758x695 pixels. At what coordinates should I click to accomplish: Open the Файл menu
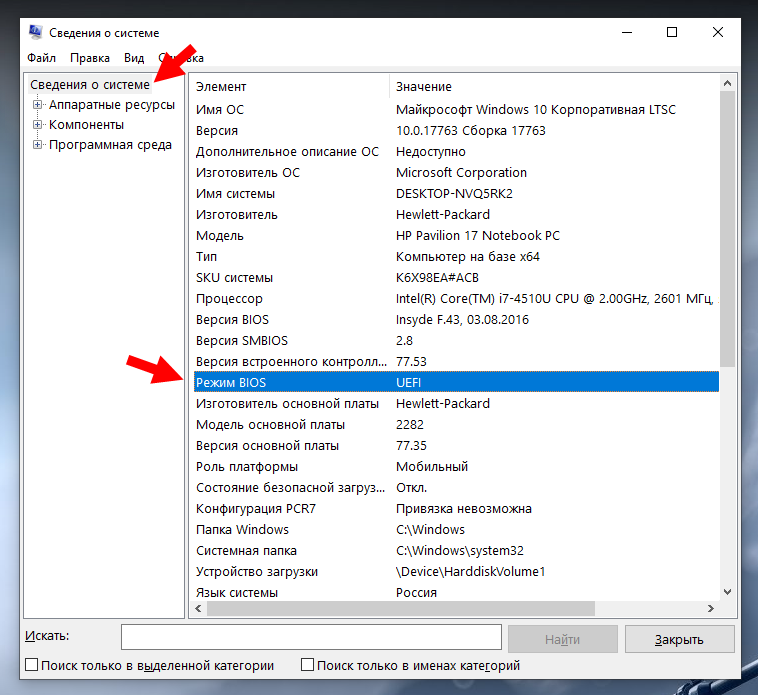(41, 58)
